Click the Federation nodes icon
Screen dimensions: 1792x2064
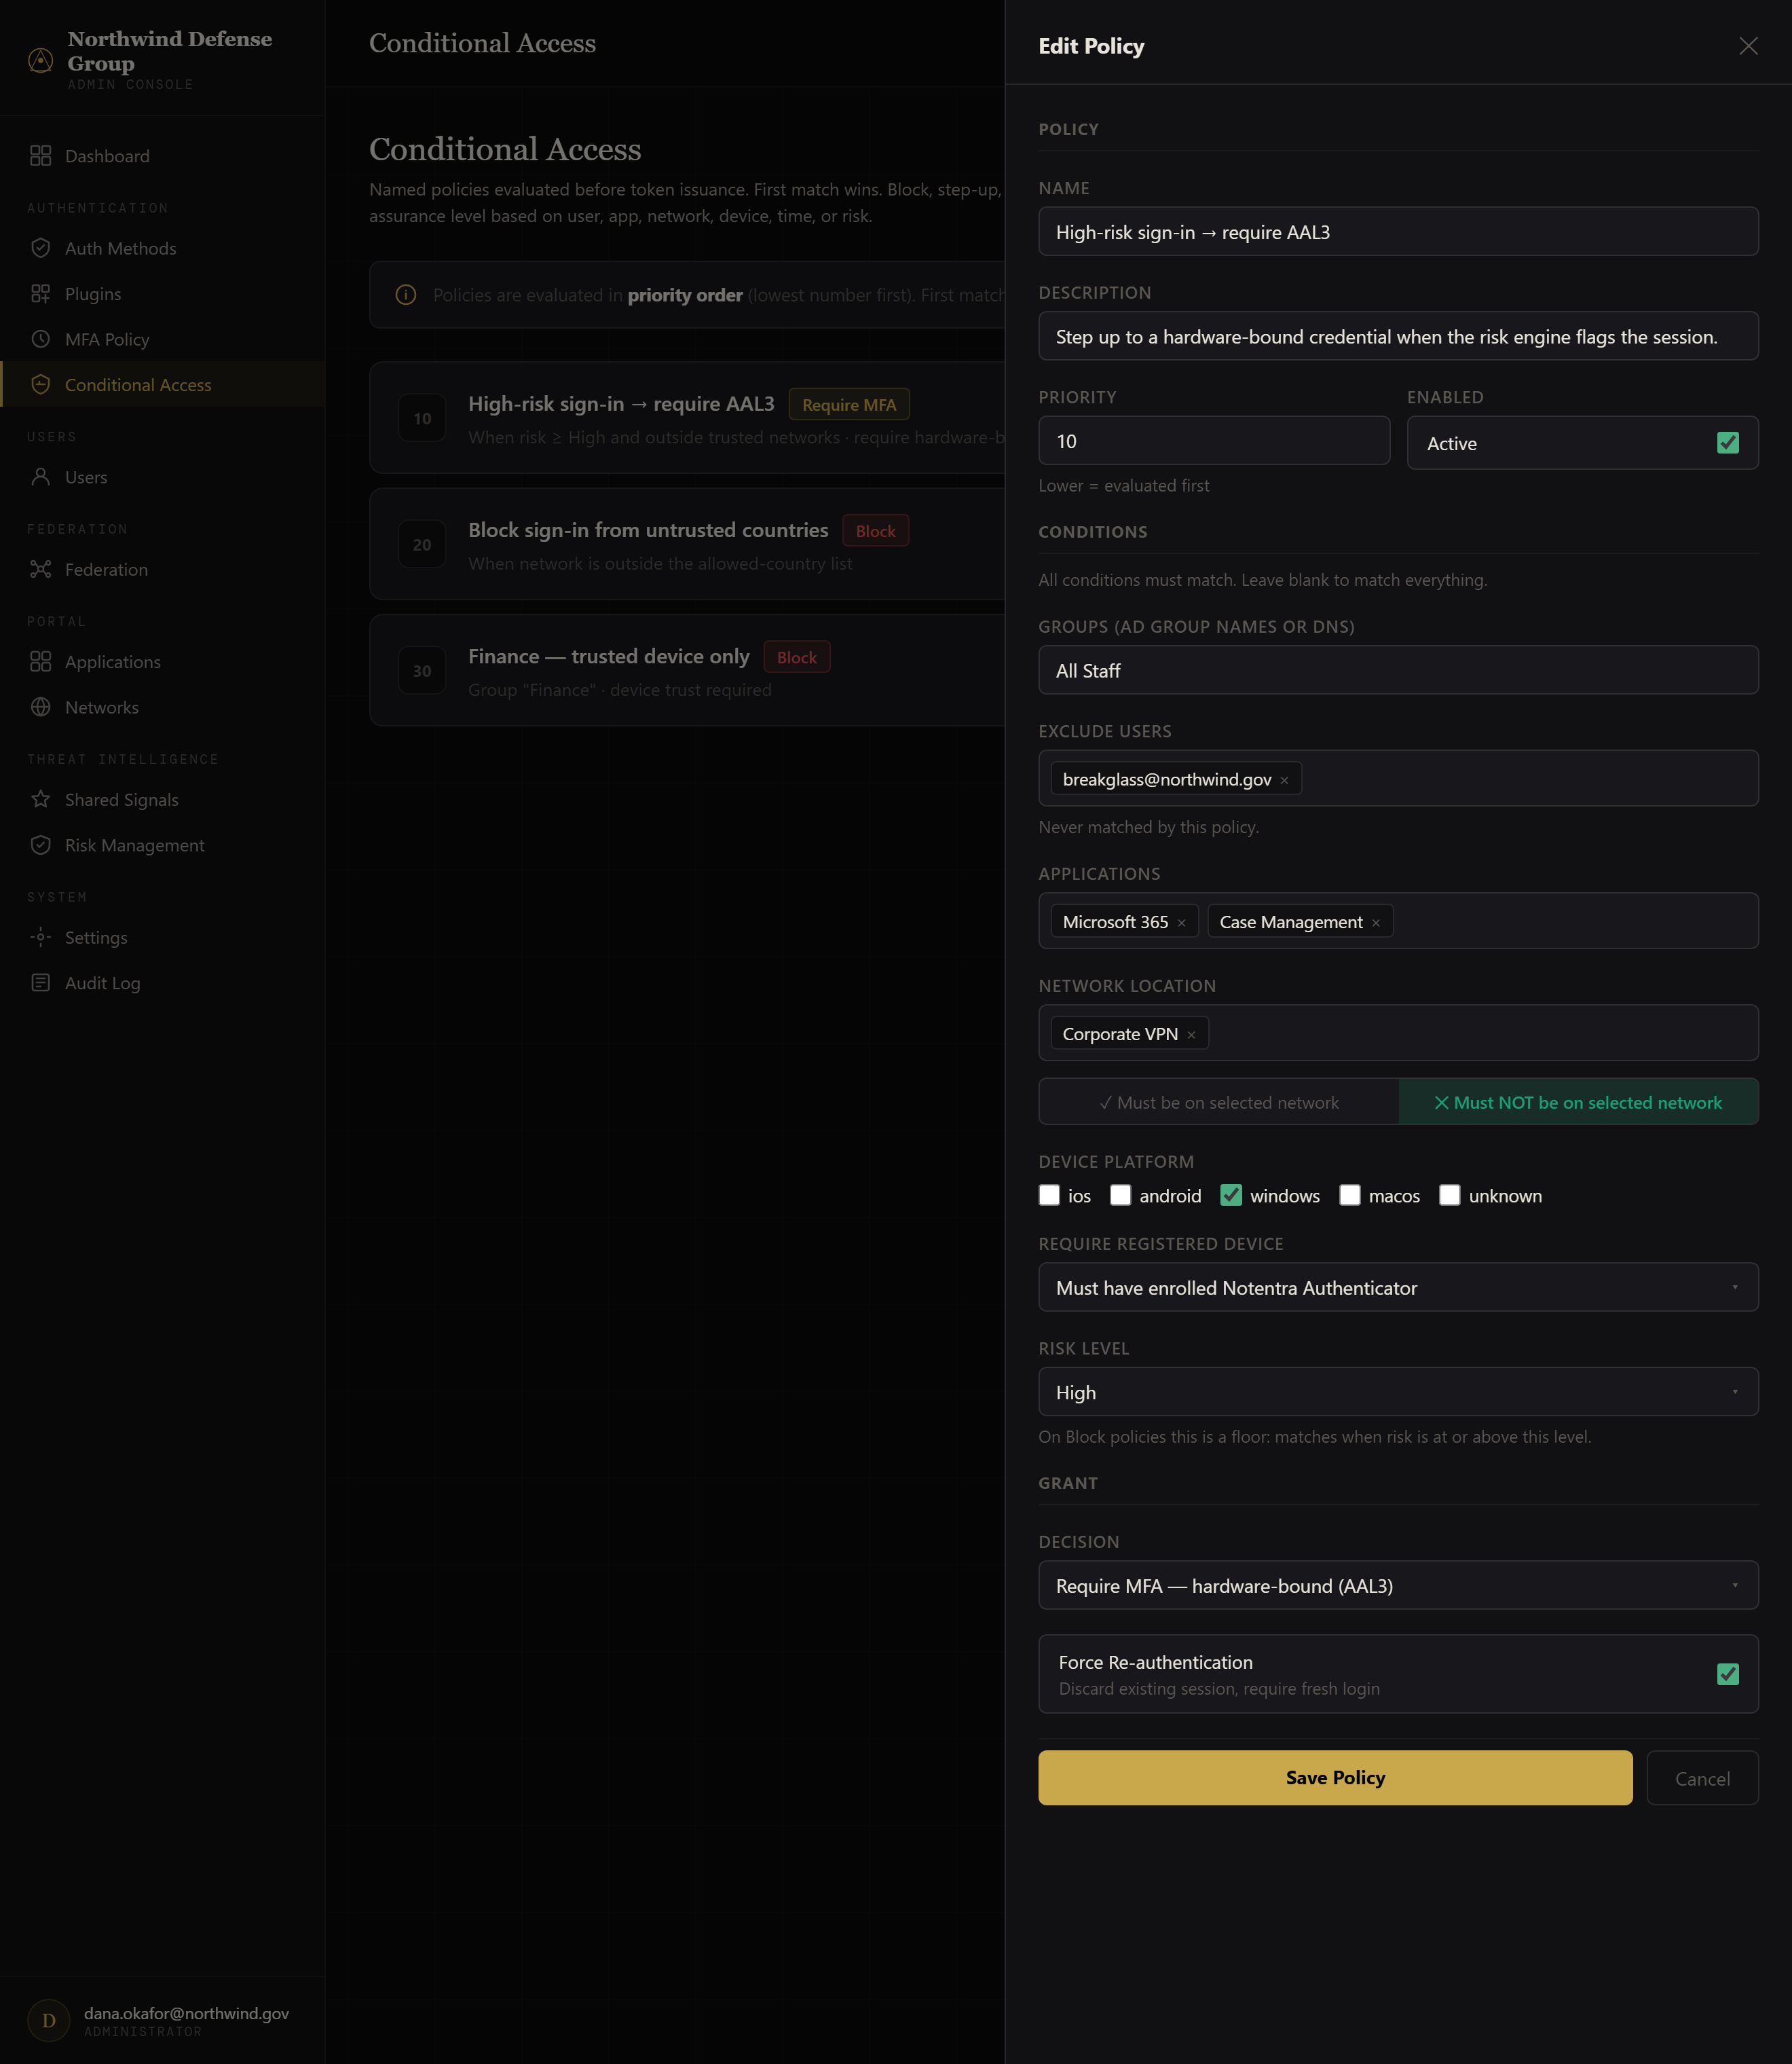pyautogui.click(x=40, y=569)
